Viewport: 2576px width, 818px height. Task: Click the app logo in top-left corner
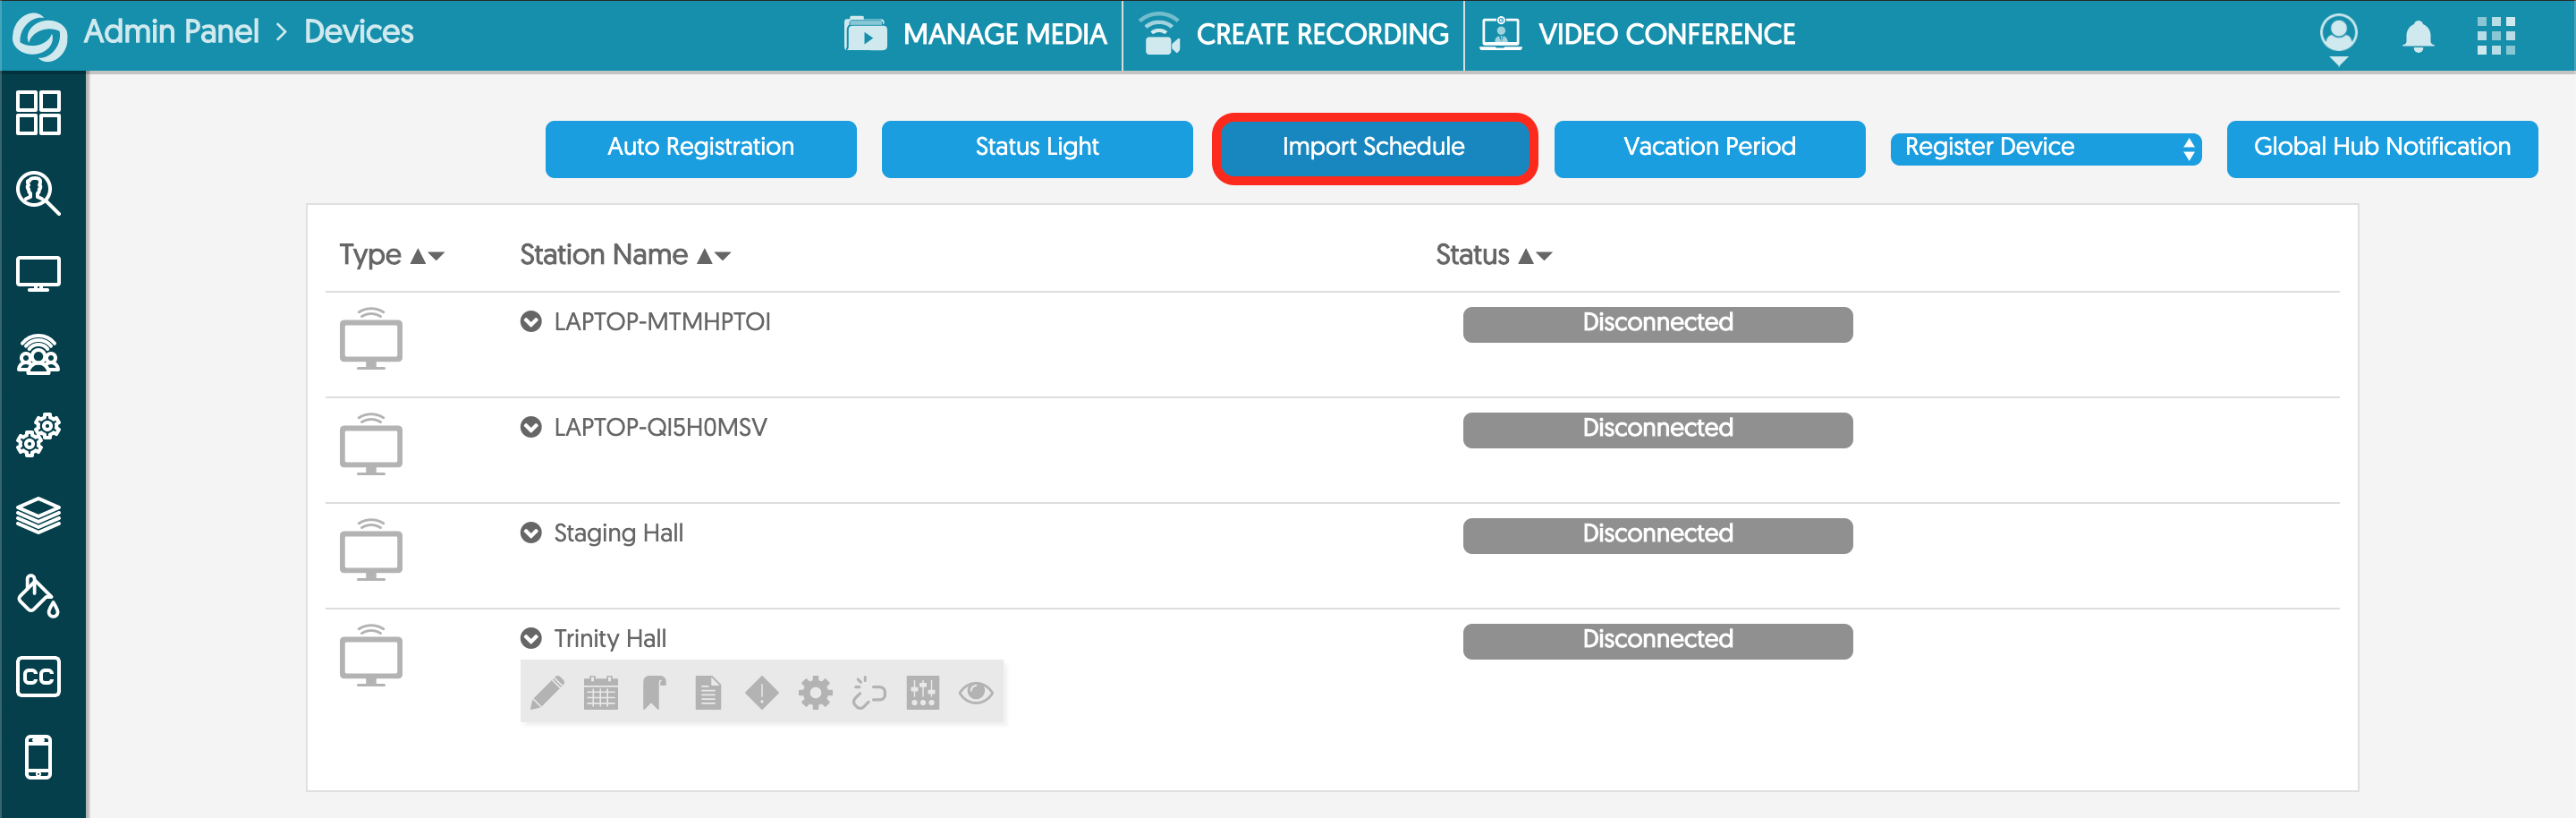pos(39,37)
